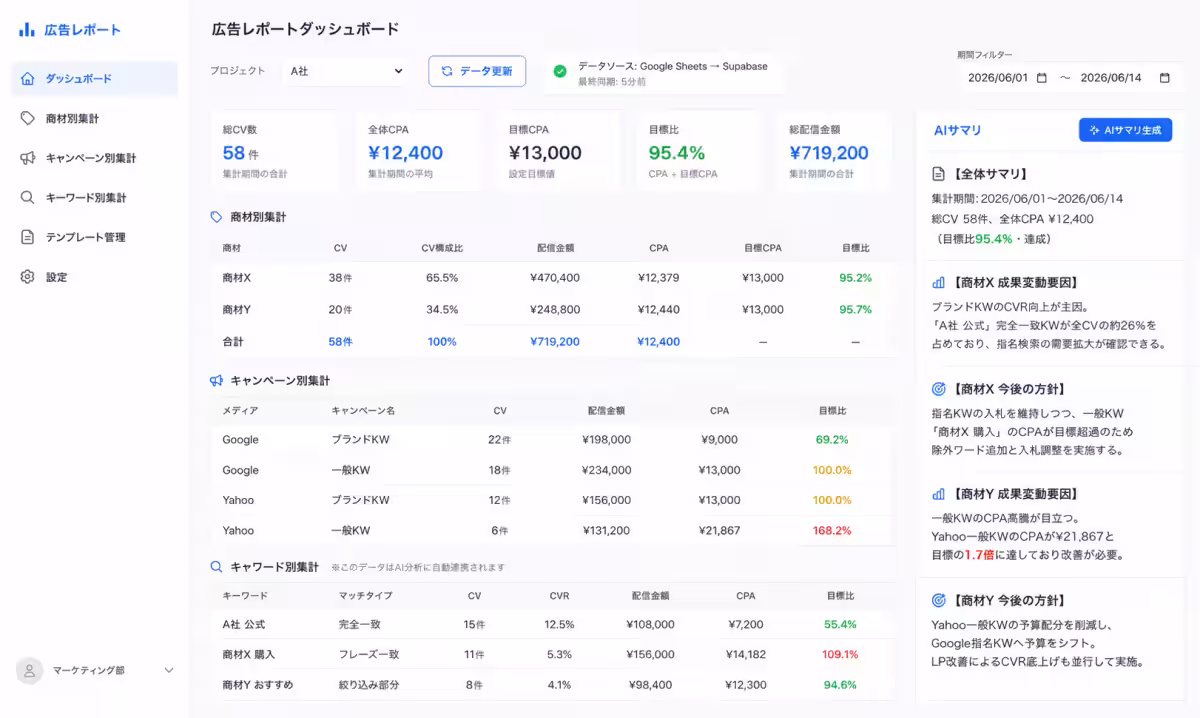
Task: Click the データソース: Google Sheets → Supabase text
Action: [673, 65]
